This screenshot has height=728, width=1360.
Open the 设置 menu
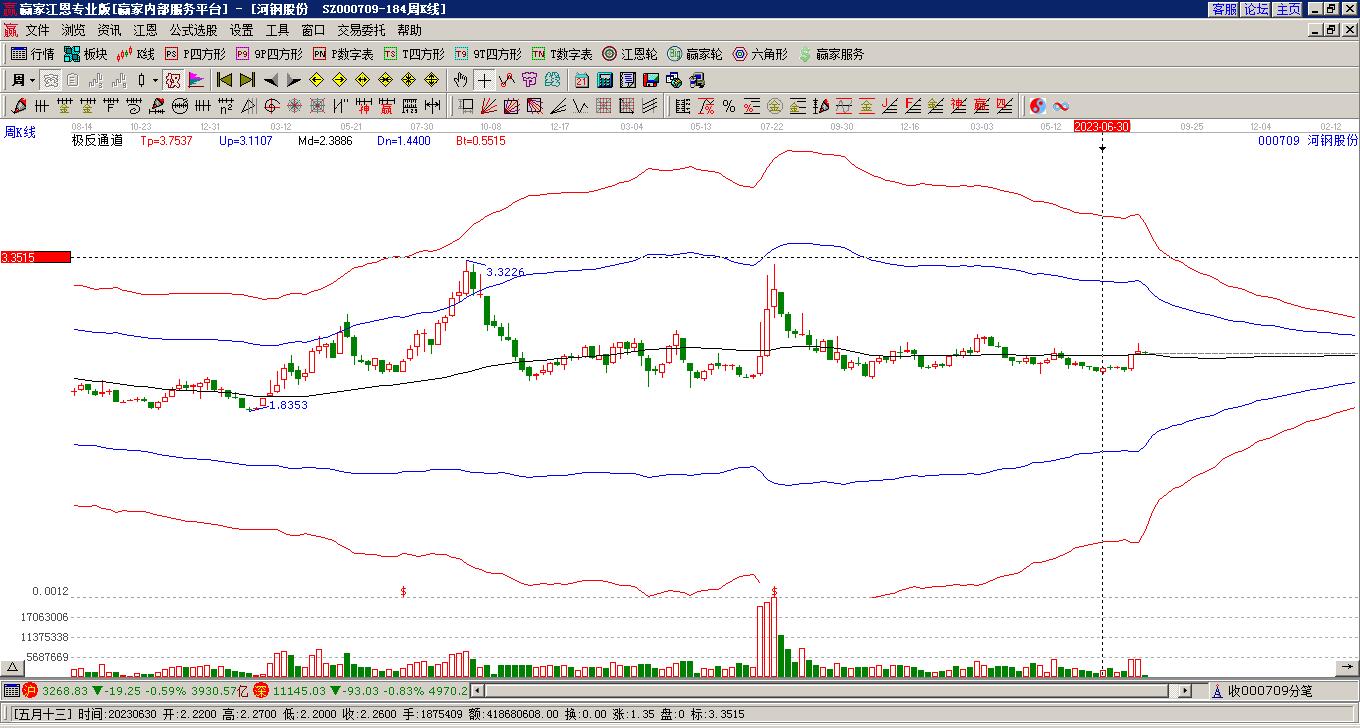(x=241, y=31)
